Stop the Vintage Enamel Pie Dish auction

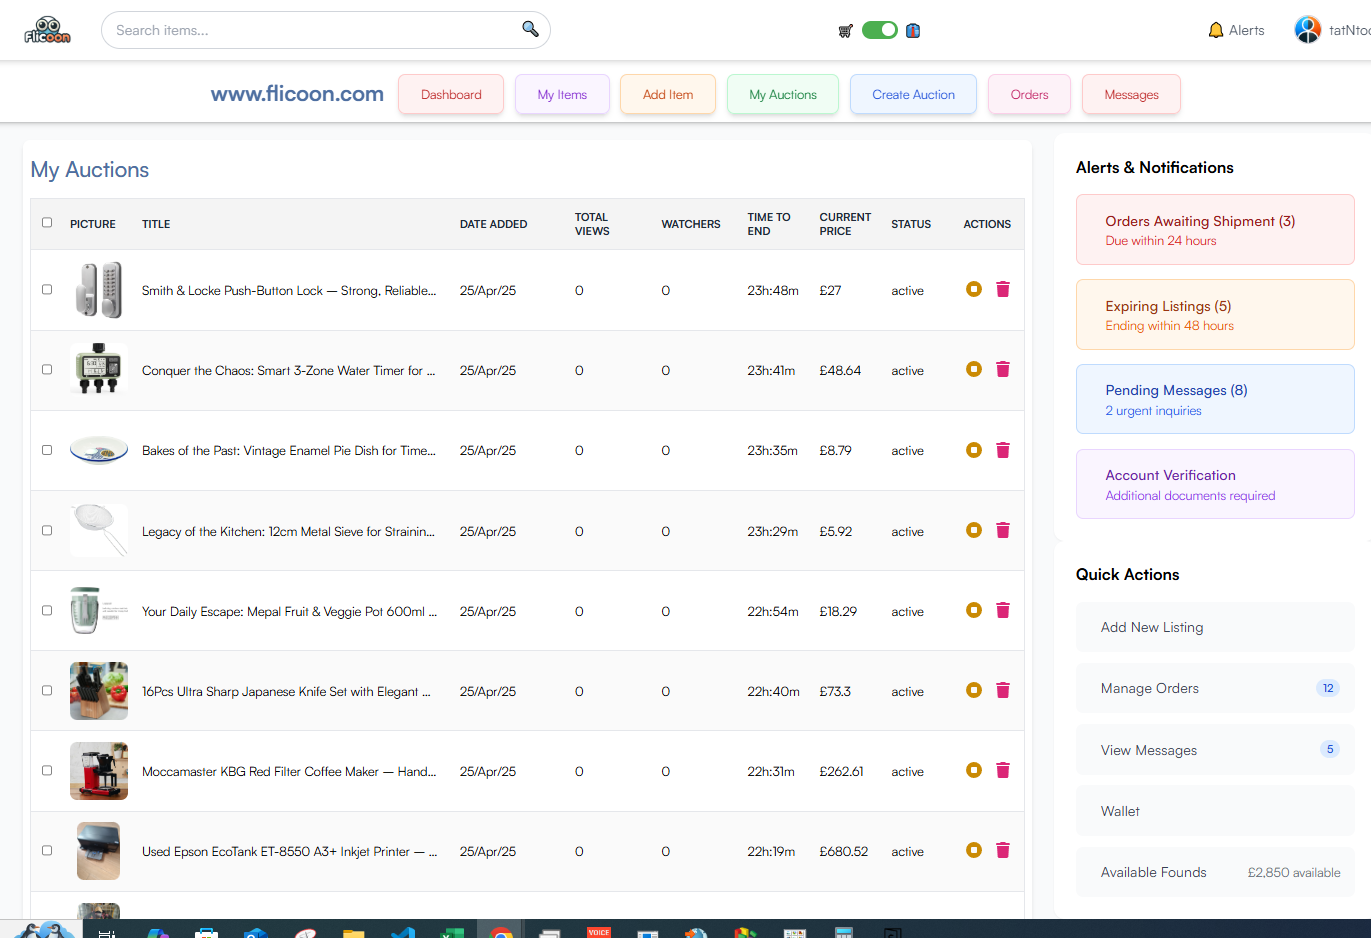point(974,450)
